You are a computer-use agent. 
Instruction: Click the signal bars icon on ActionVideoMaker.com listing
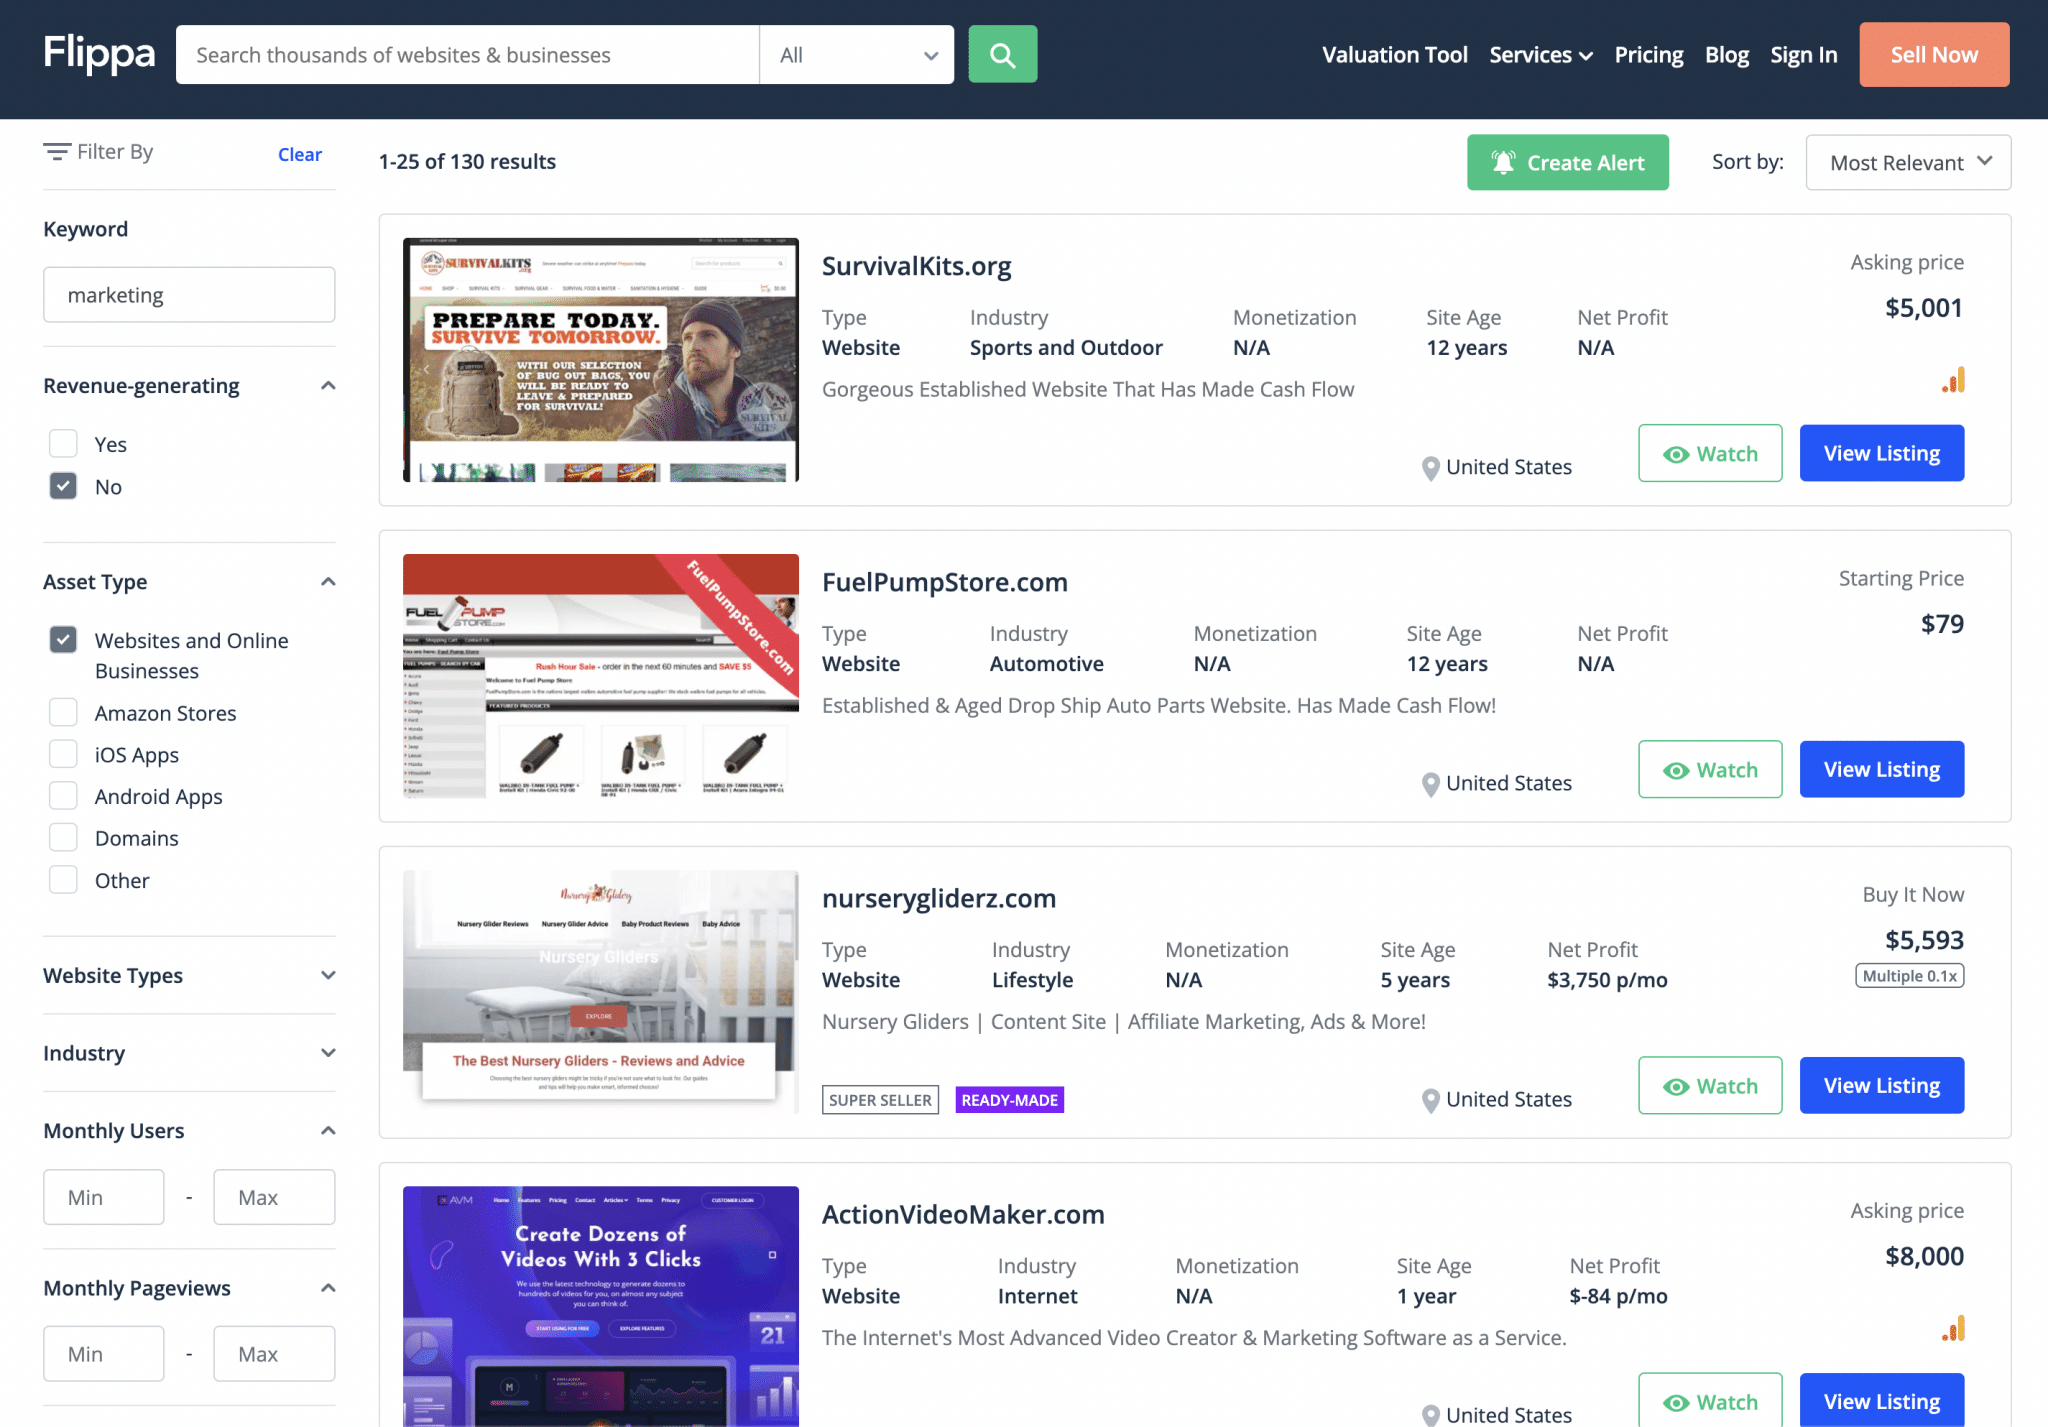pyautogui.click(x=1953, y=1328)
